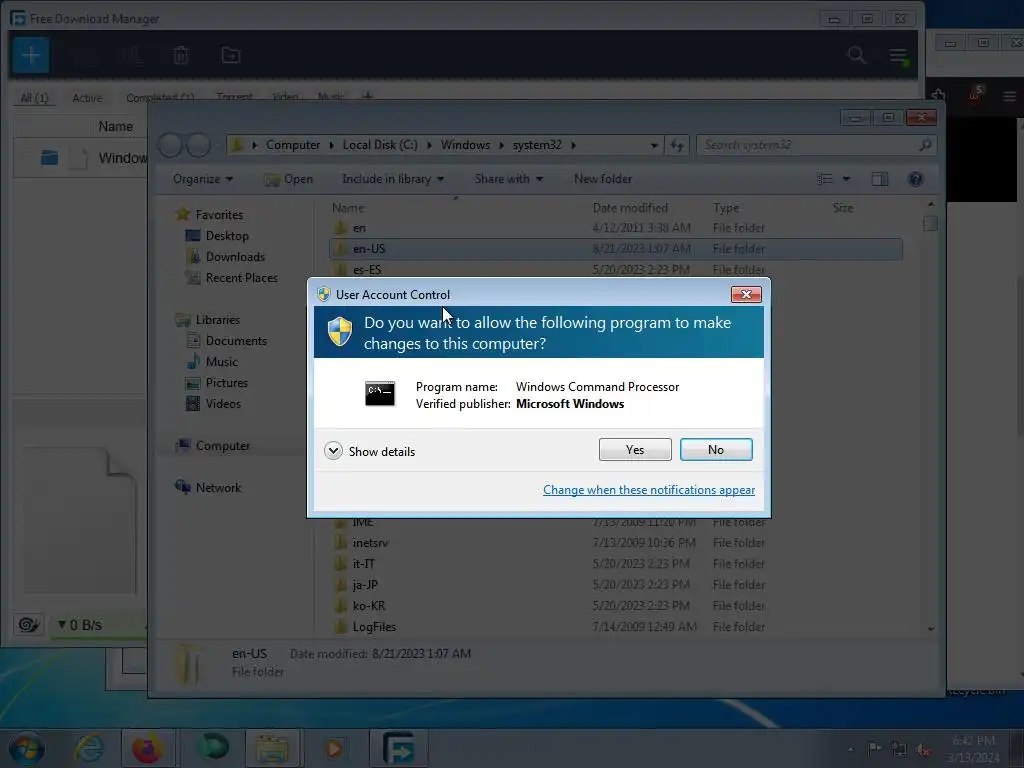Click Open in Explorer toolbar
This screenshot has width=1024, height=768.
coord(289,179)
